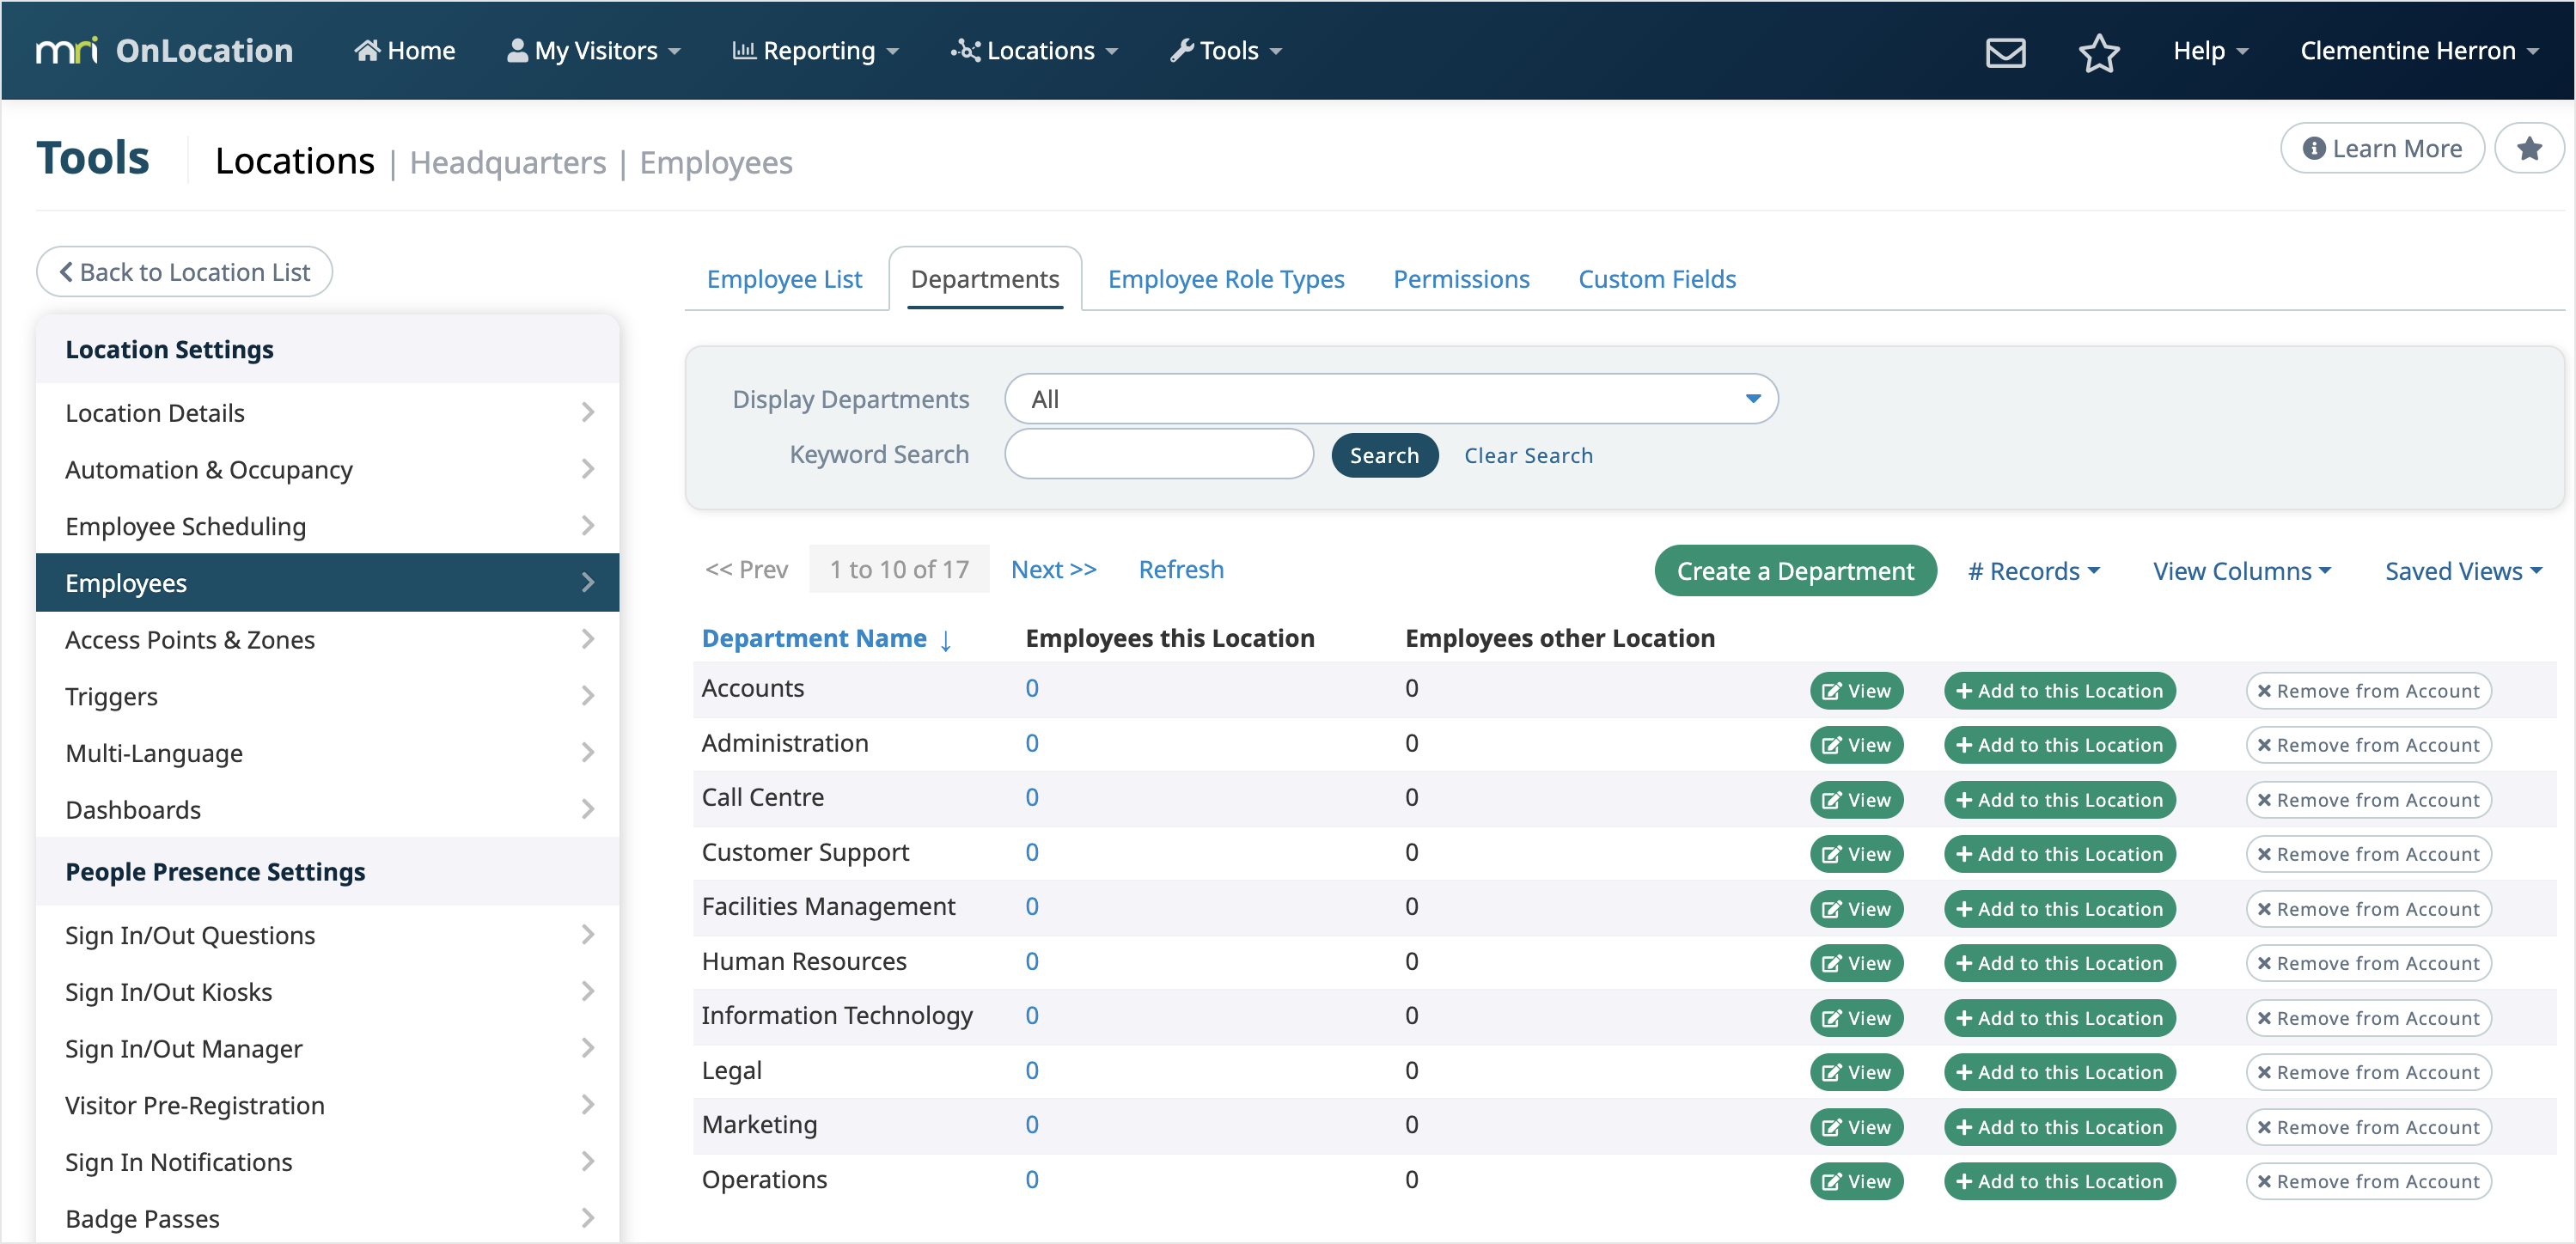Click the Department Name sort arrow
2576x1244 pixels.
[x=945, y=640]
